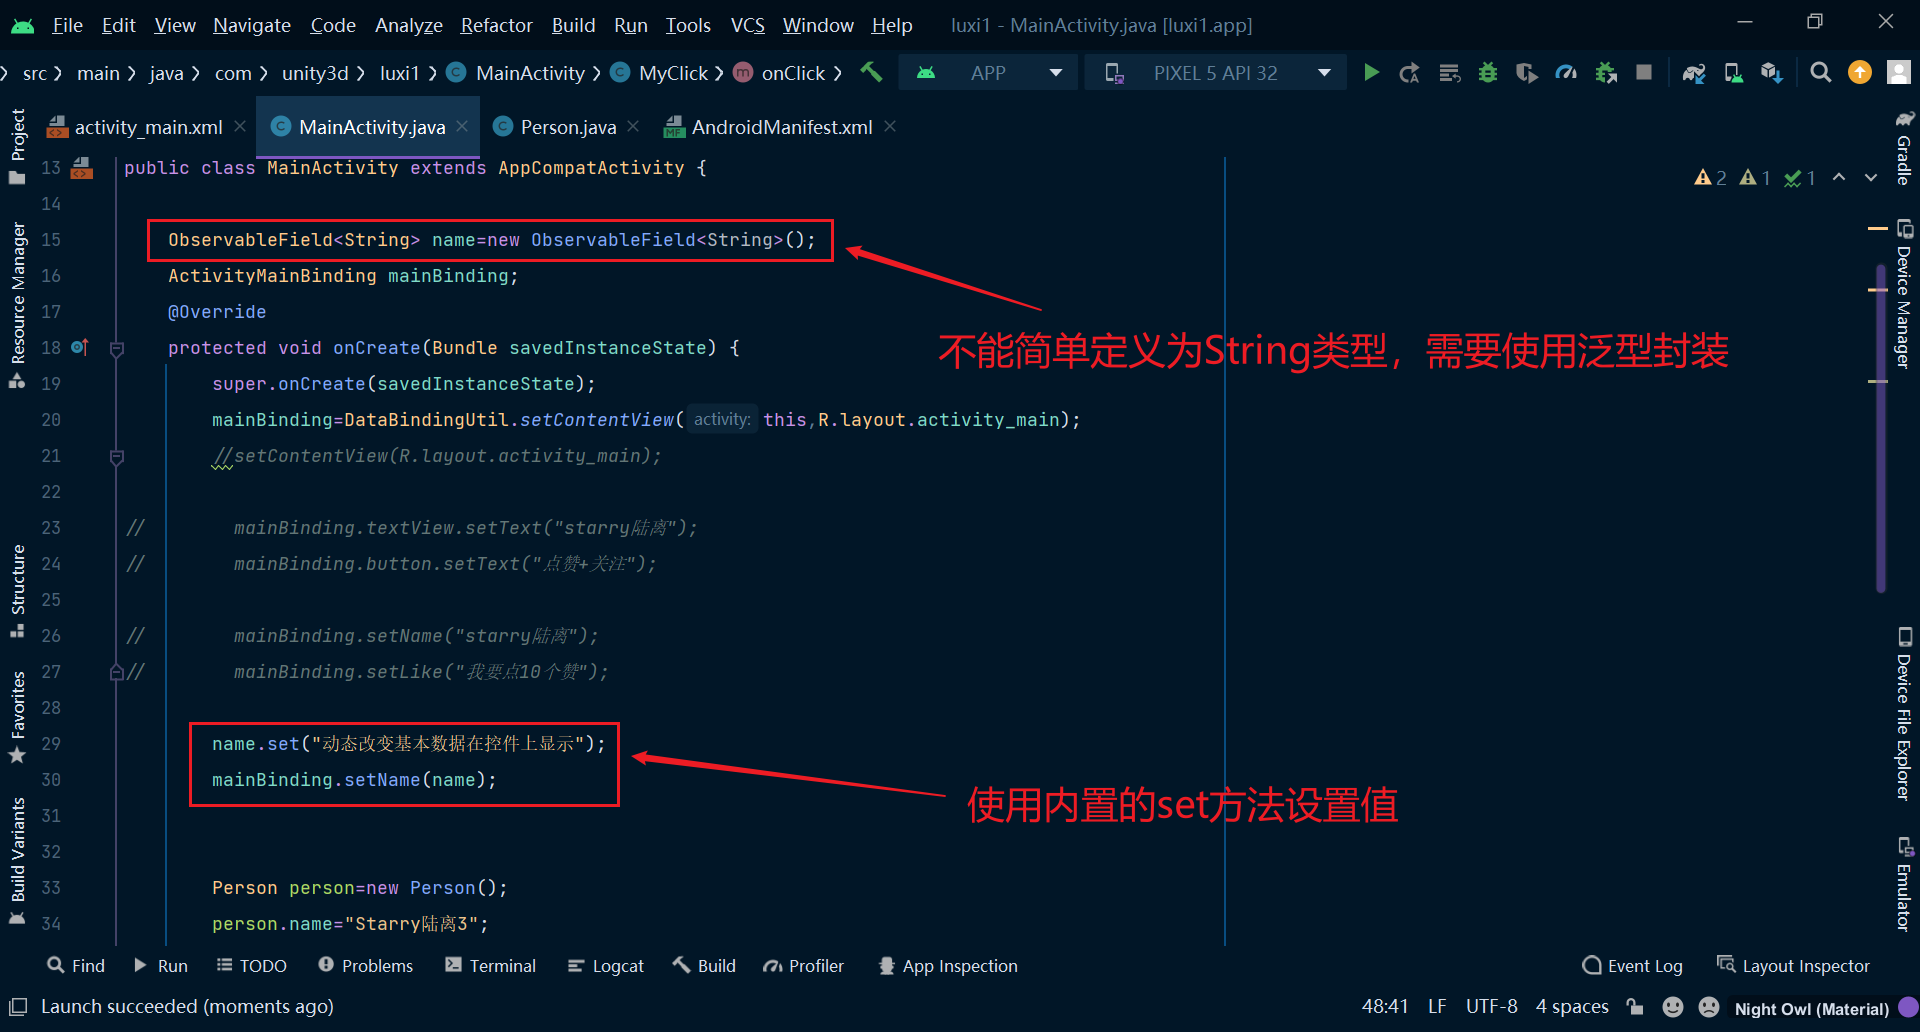Viewport: 1920px width, 1032px height.
Task: Toggle the Favorites tool window
Action: (x=18, y=717)
